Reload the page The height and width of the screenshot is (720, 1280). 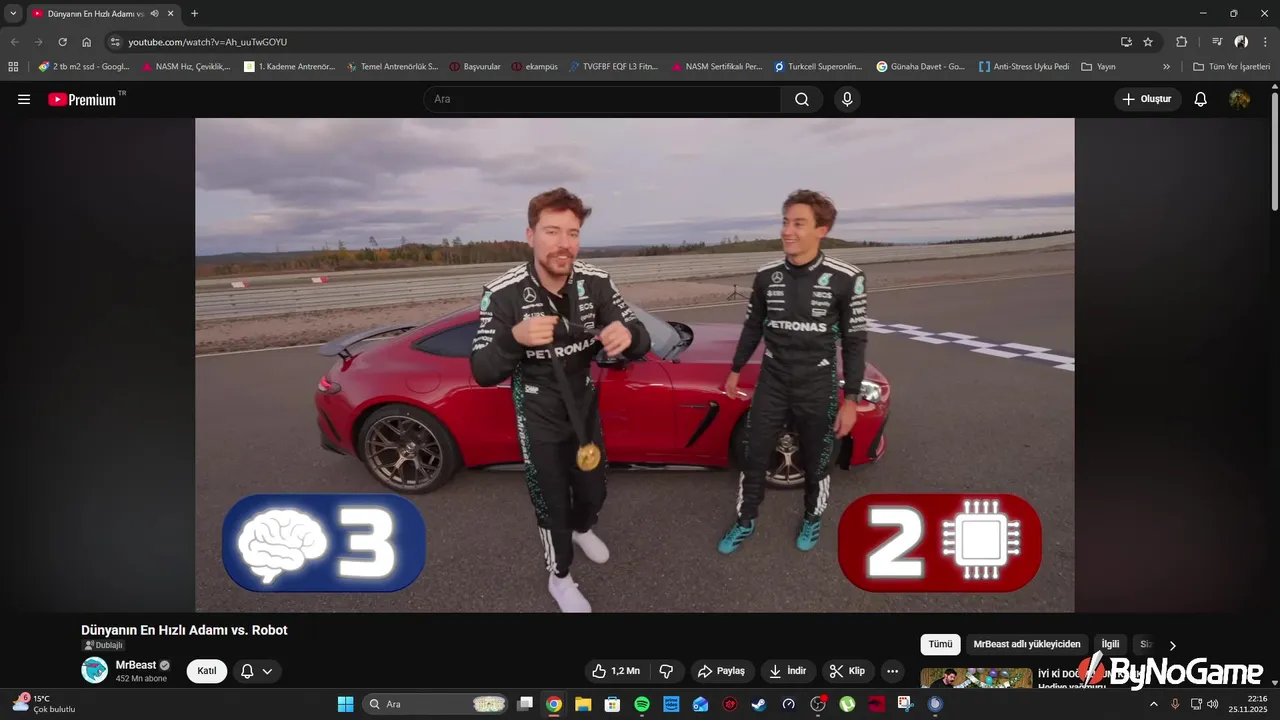tap(62, 42)
